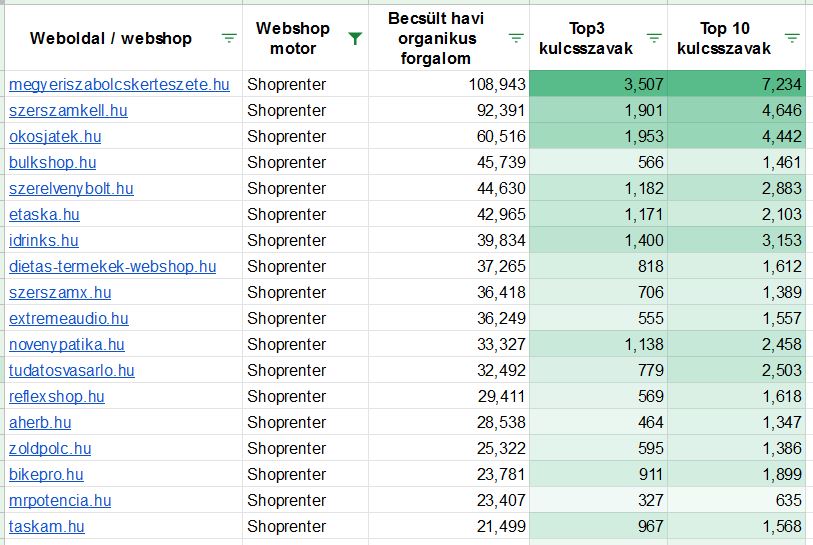Select cell with value 635
The image size is (813, 545).
(737, 500)
